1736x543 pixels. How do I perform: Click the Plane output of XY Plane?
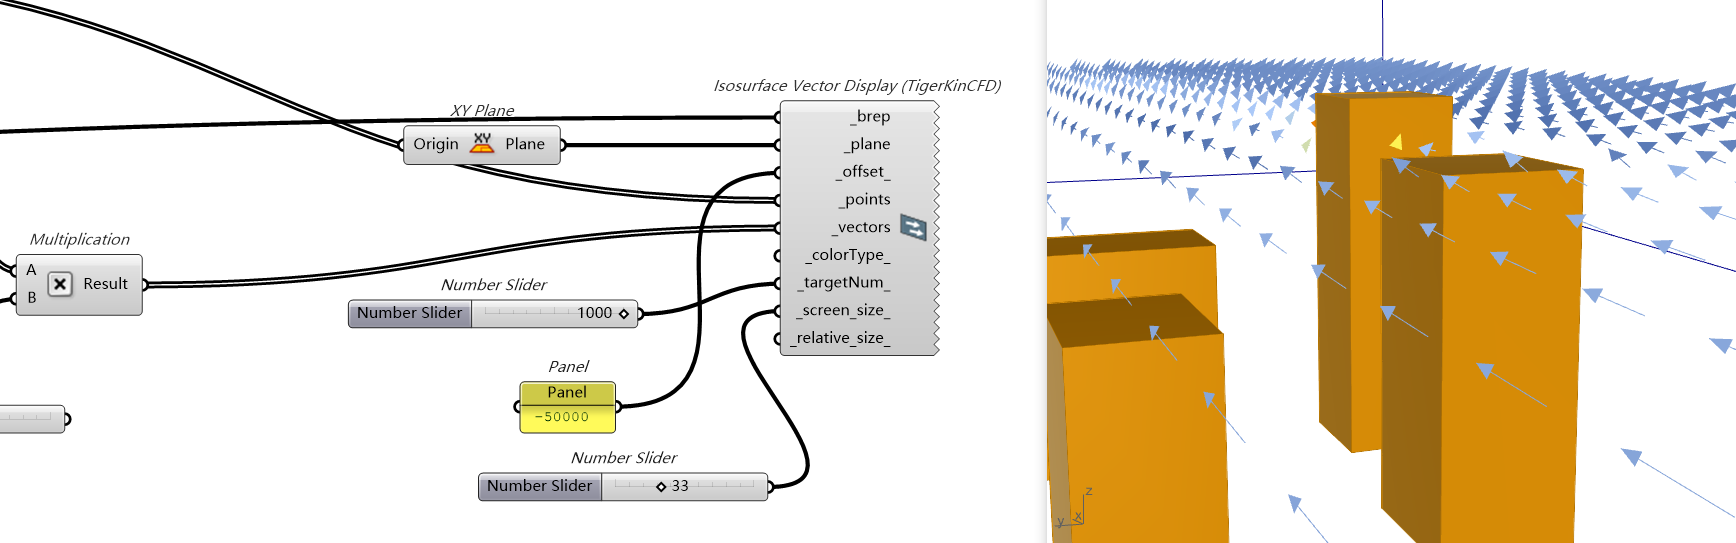click(525, 144)
